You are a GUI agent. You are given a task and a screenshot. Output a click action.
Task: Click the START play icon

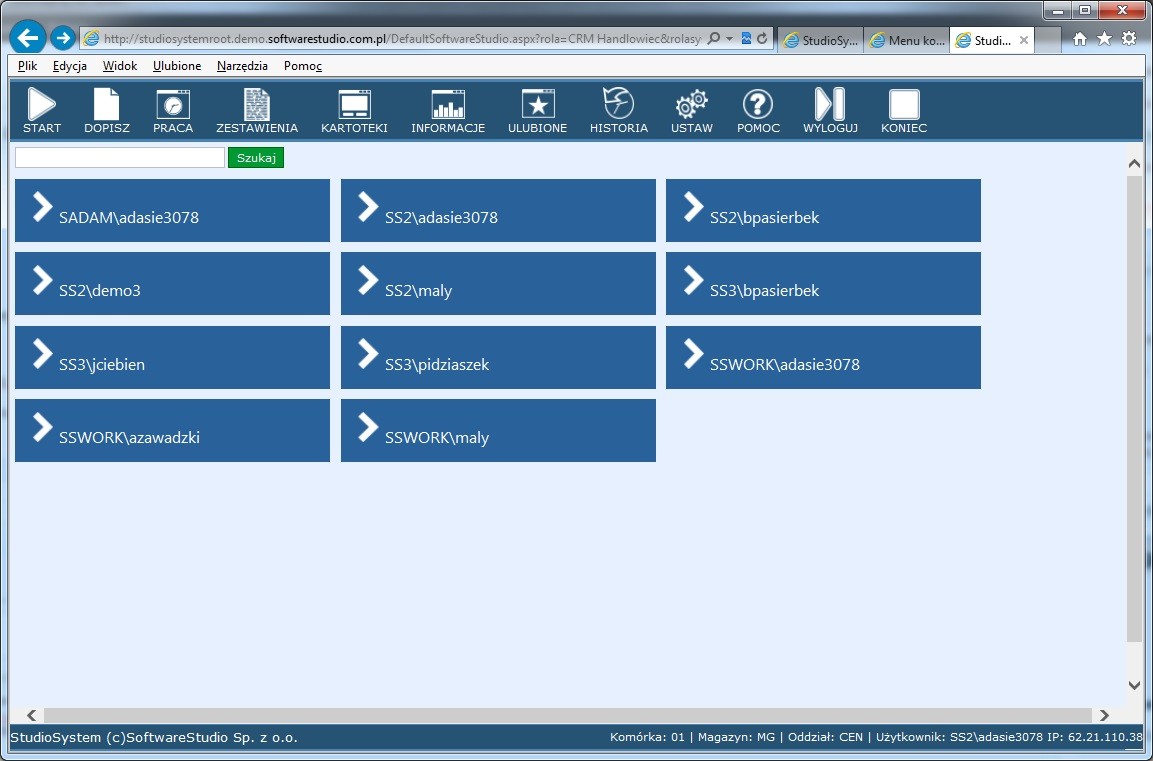click(x=42, y=104)
